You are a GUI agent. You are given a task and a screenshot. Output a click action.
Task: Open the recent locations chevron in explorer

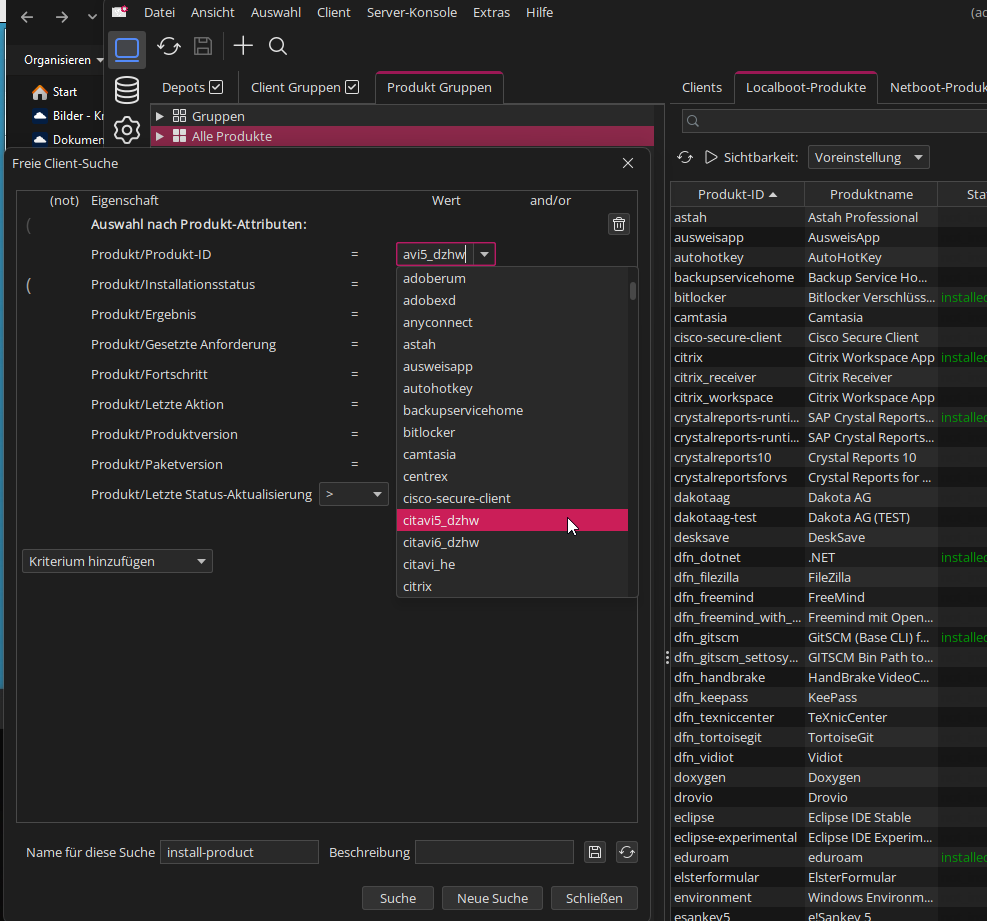(x=93, y=17)
